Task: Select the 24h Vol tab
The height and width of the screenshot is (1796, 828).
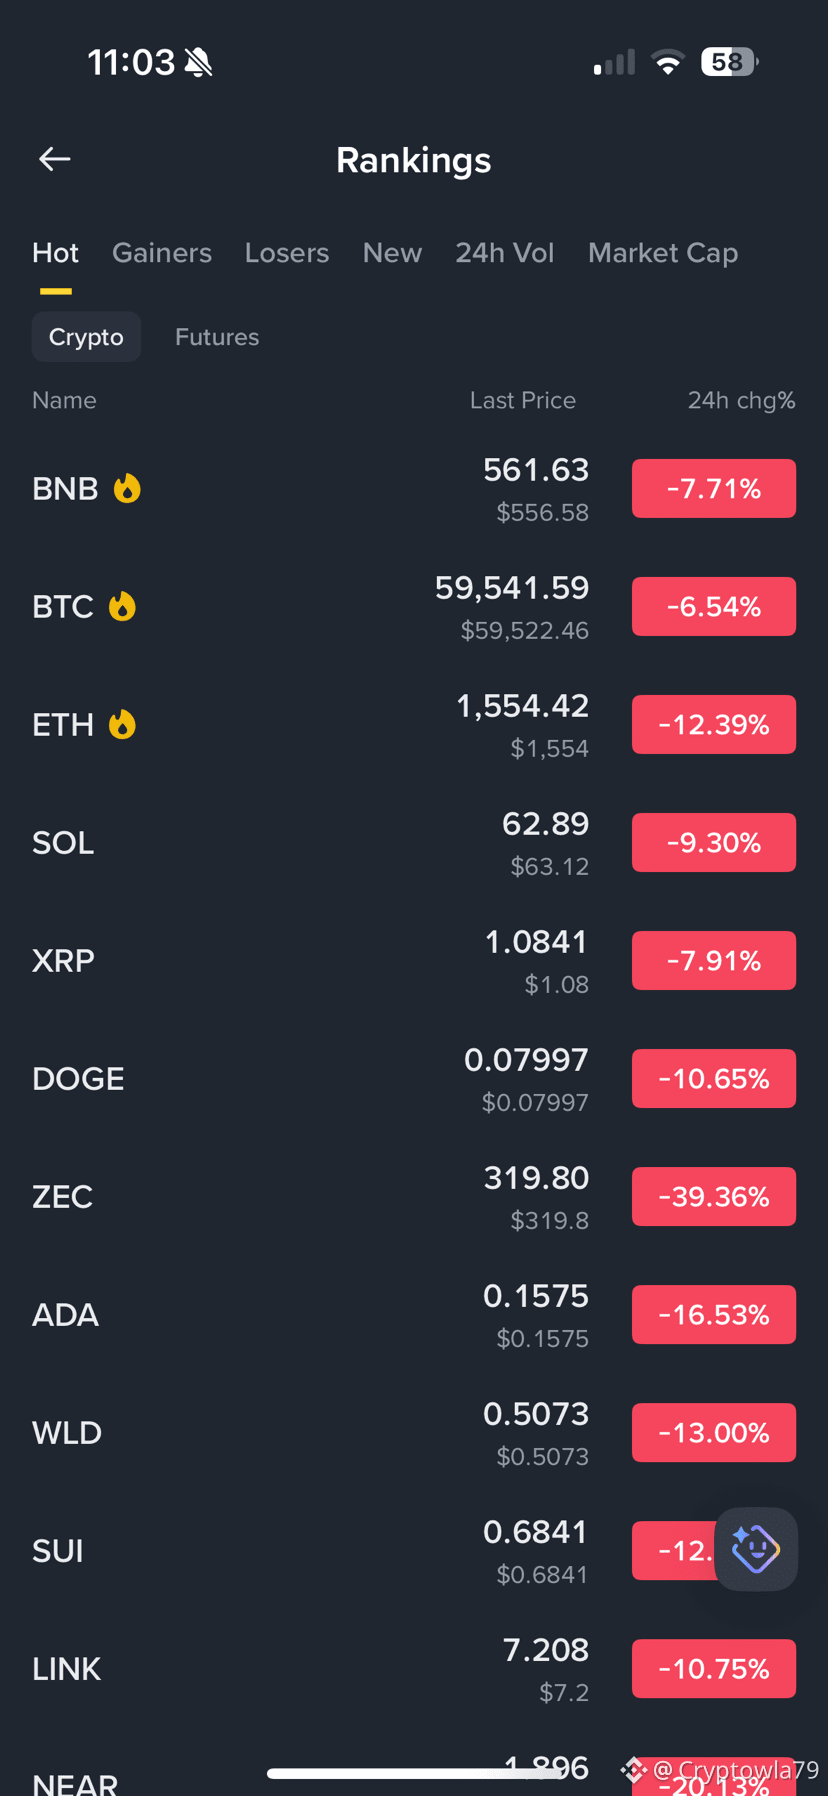Action: pos(505,253)
